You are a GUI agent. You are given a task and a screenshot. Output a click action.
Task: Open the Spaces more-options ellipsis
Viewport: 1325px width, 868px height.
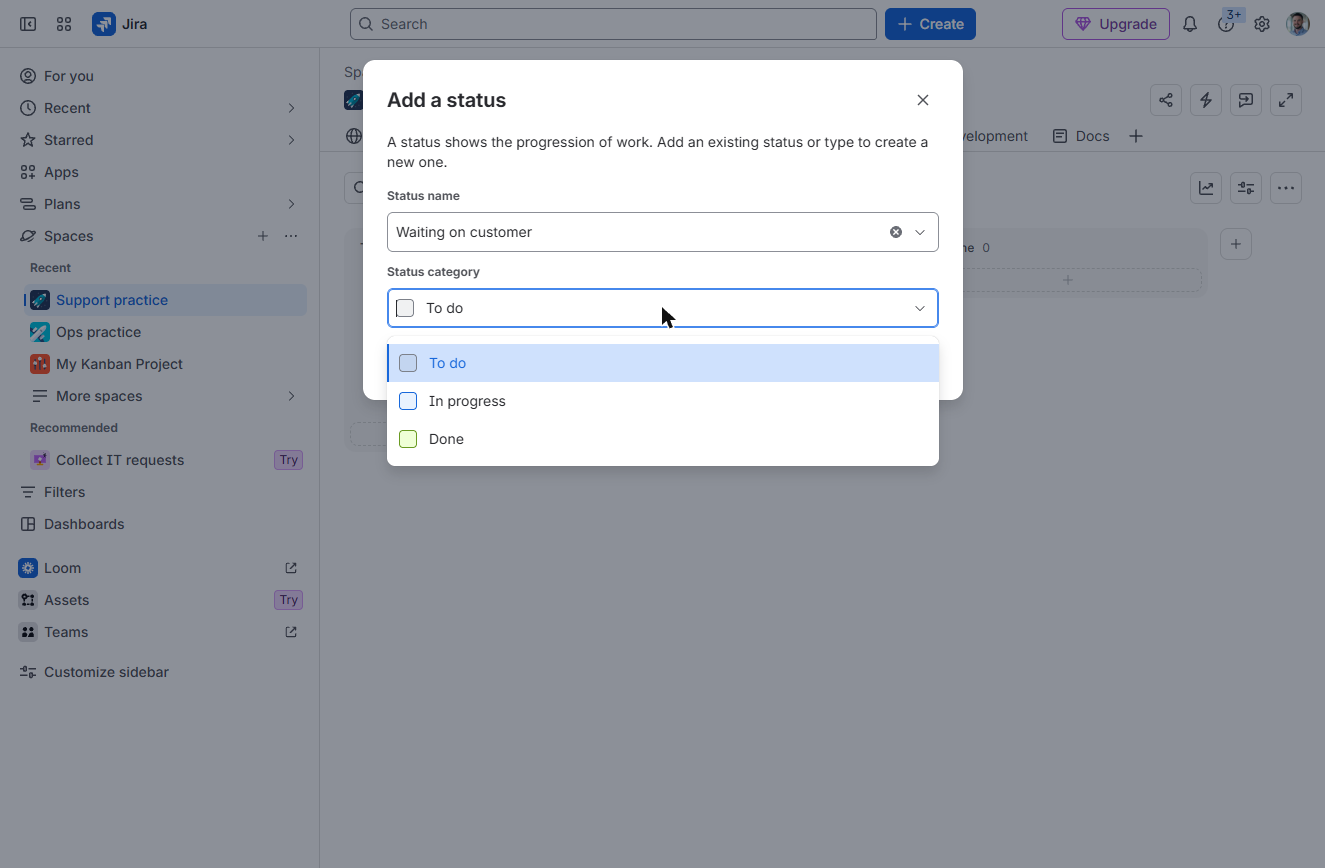tap(291, 236)
